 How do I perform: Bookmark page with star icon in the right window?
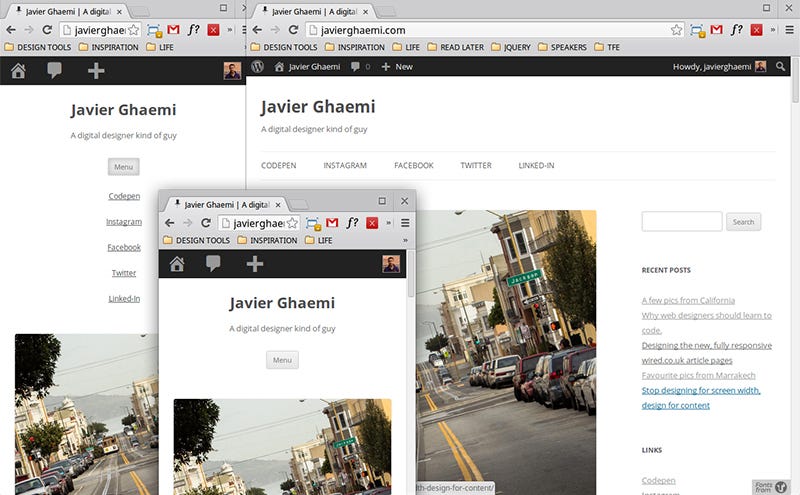(677, 30)
